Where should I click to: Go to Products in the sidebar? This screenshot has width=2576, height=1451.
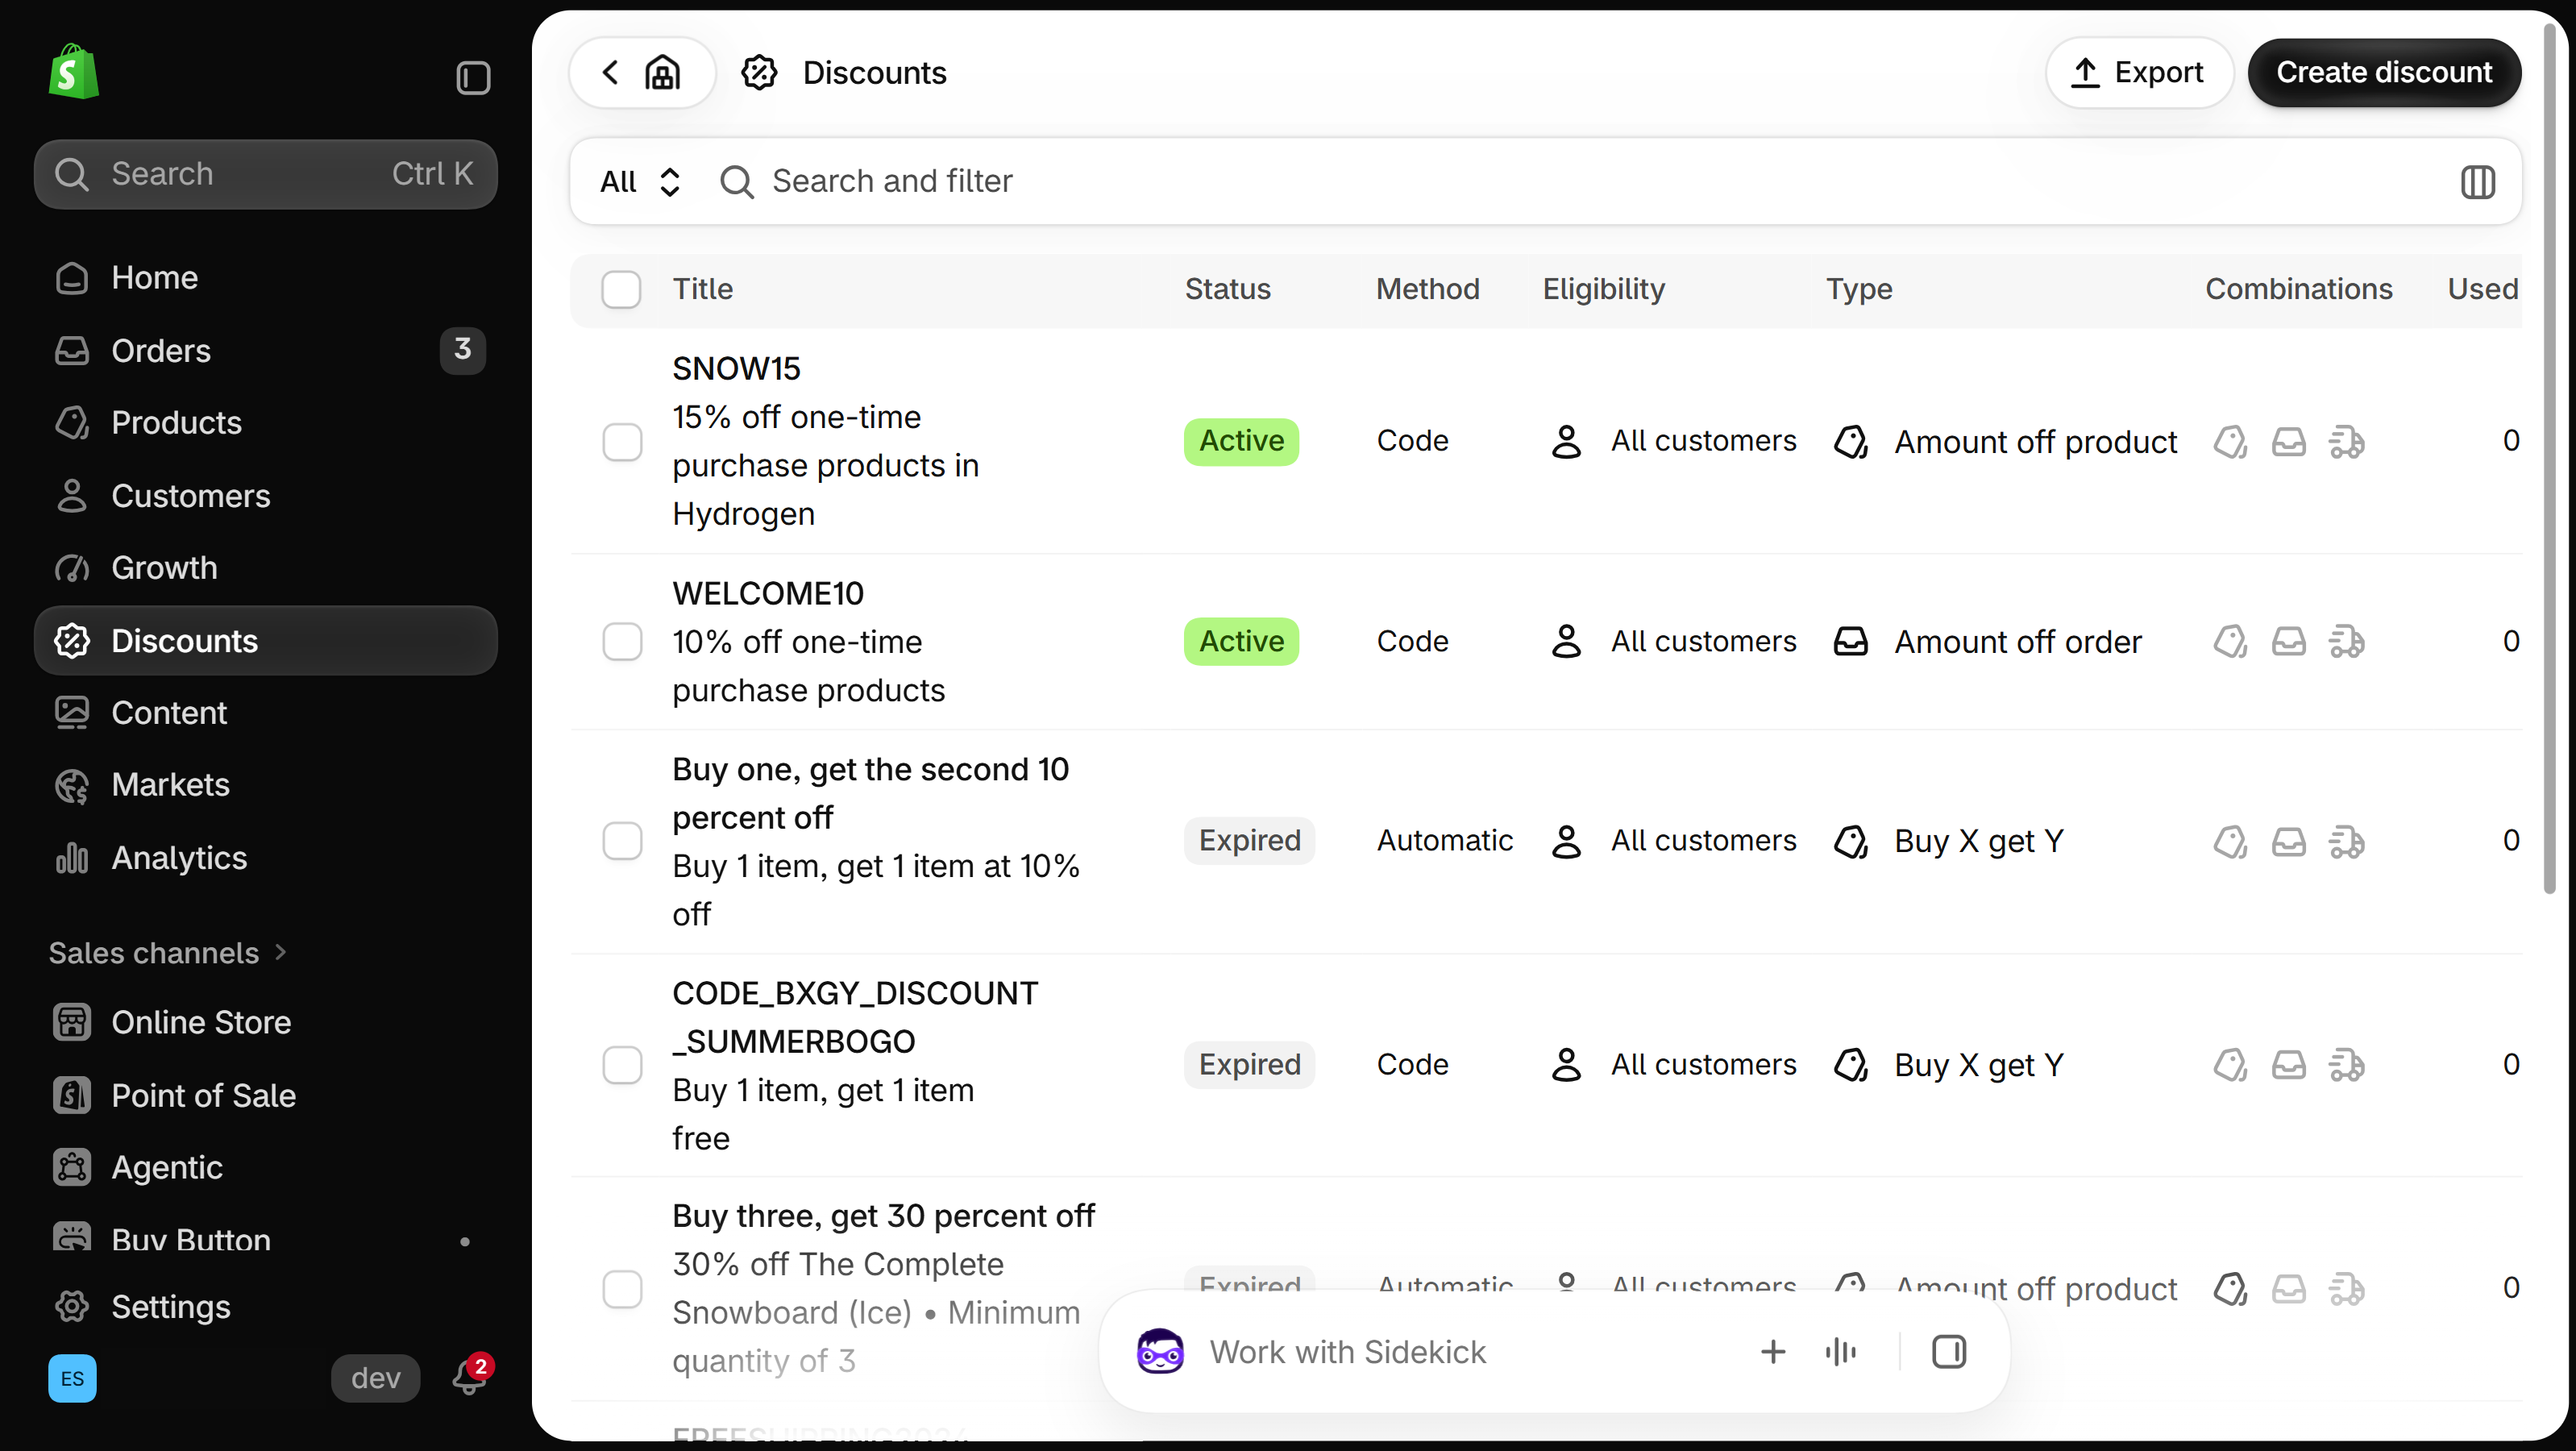265,422
